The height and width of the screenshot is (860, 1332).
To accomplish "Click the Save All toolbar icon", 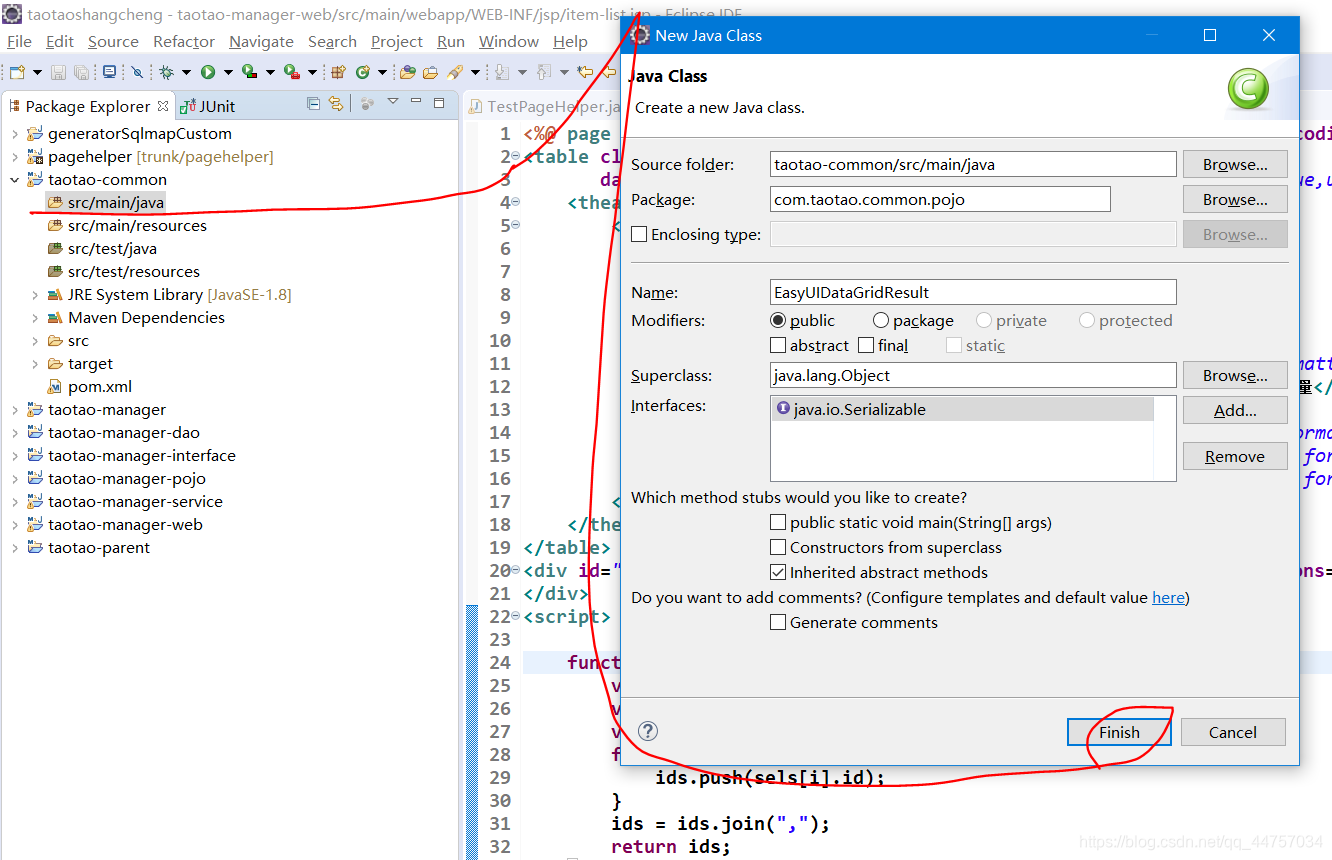I will (x=81, y=72).
